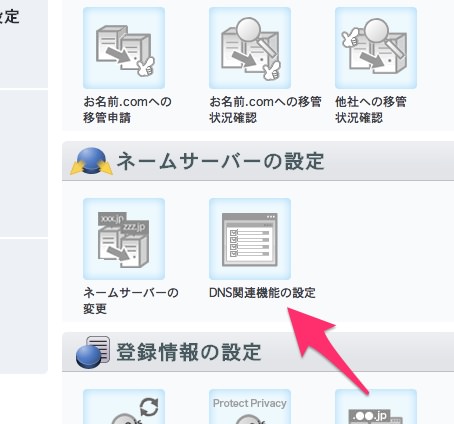Click the 登録情報の設定 section heading

[189, 352]
